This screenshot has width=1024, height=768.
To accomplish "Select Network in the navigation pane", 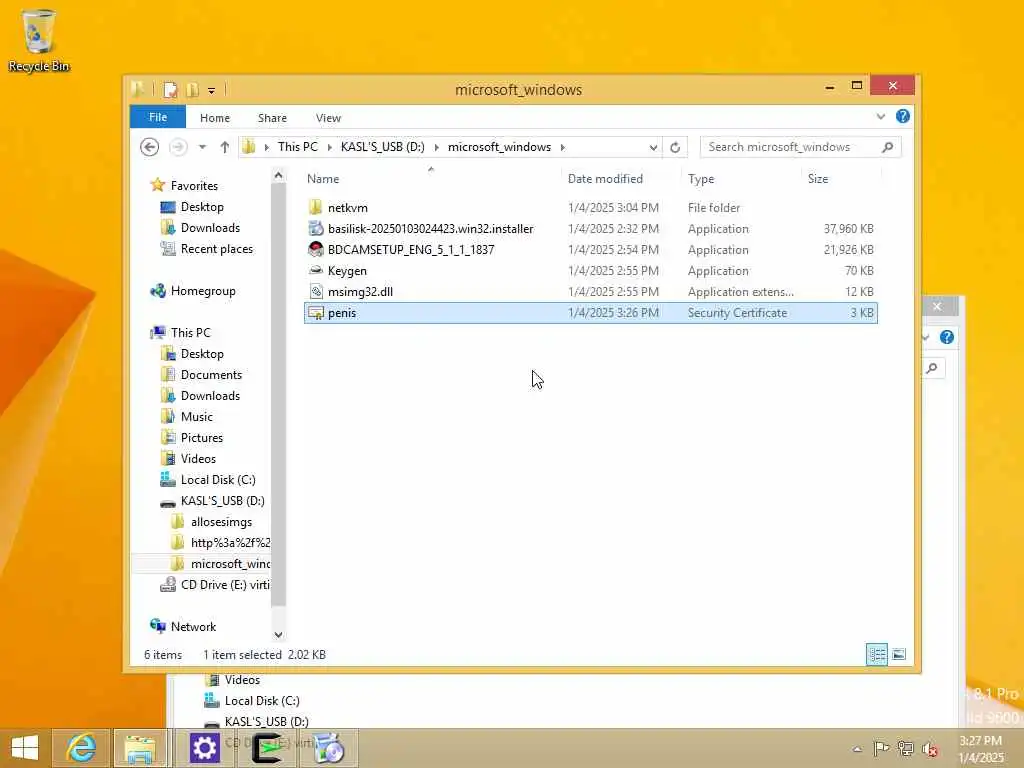I will (x=193, y=626).
